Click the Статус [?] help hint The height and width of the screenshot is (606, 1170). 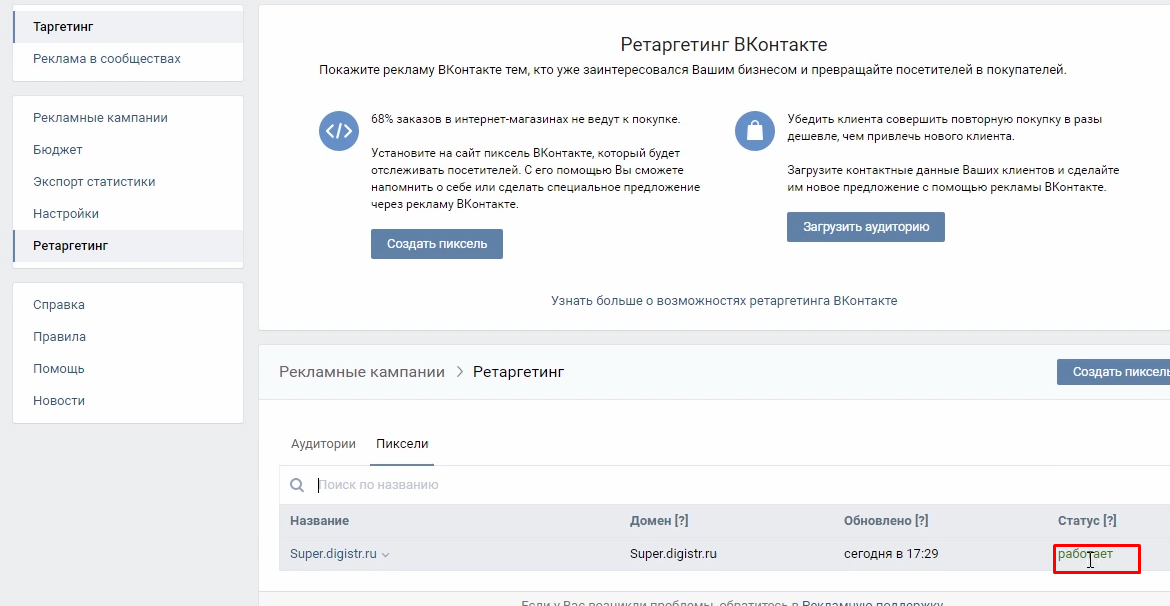click(1109, 521)
